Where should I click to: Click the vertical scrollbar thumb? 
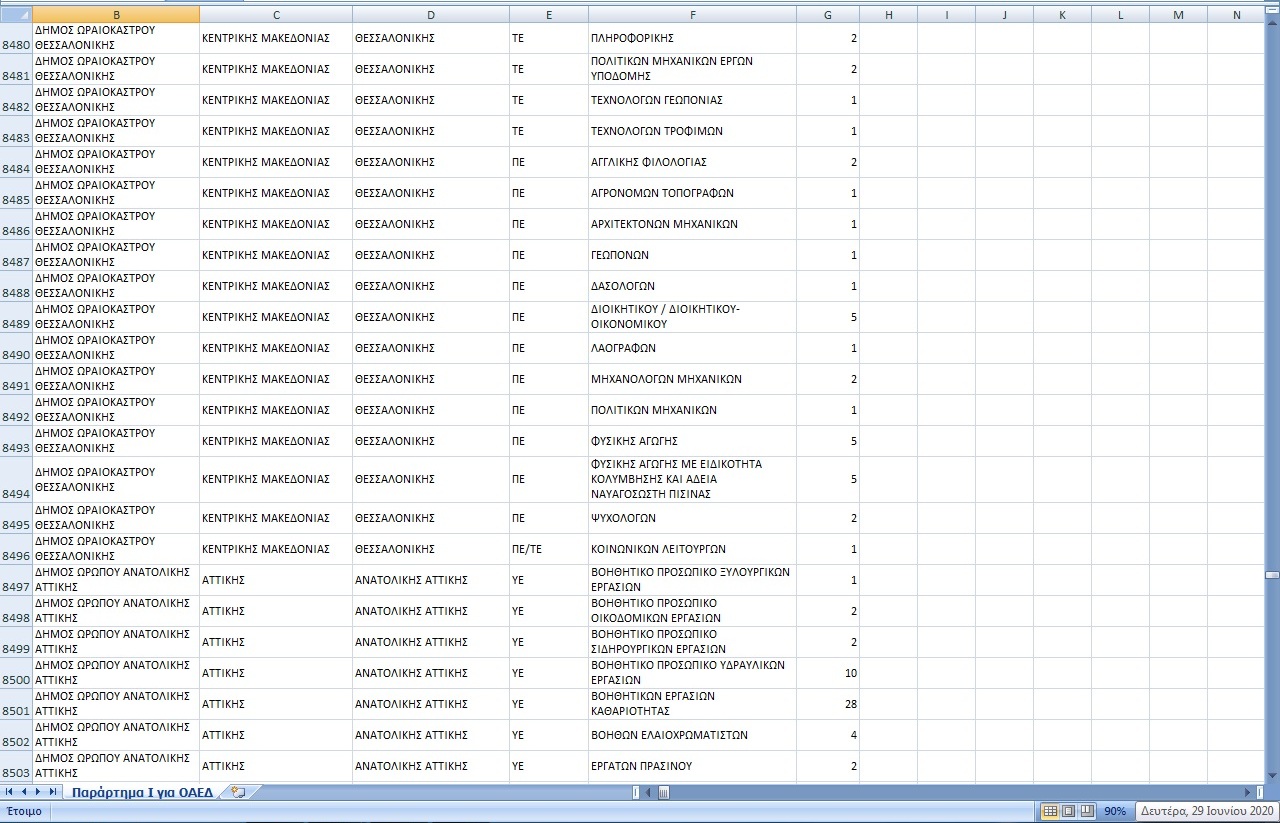click(x=1273, y=575)
